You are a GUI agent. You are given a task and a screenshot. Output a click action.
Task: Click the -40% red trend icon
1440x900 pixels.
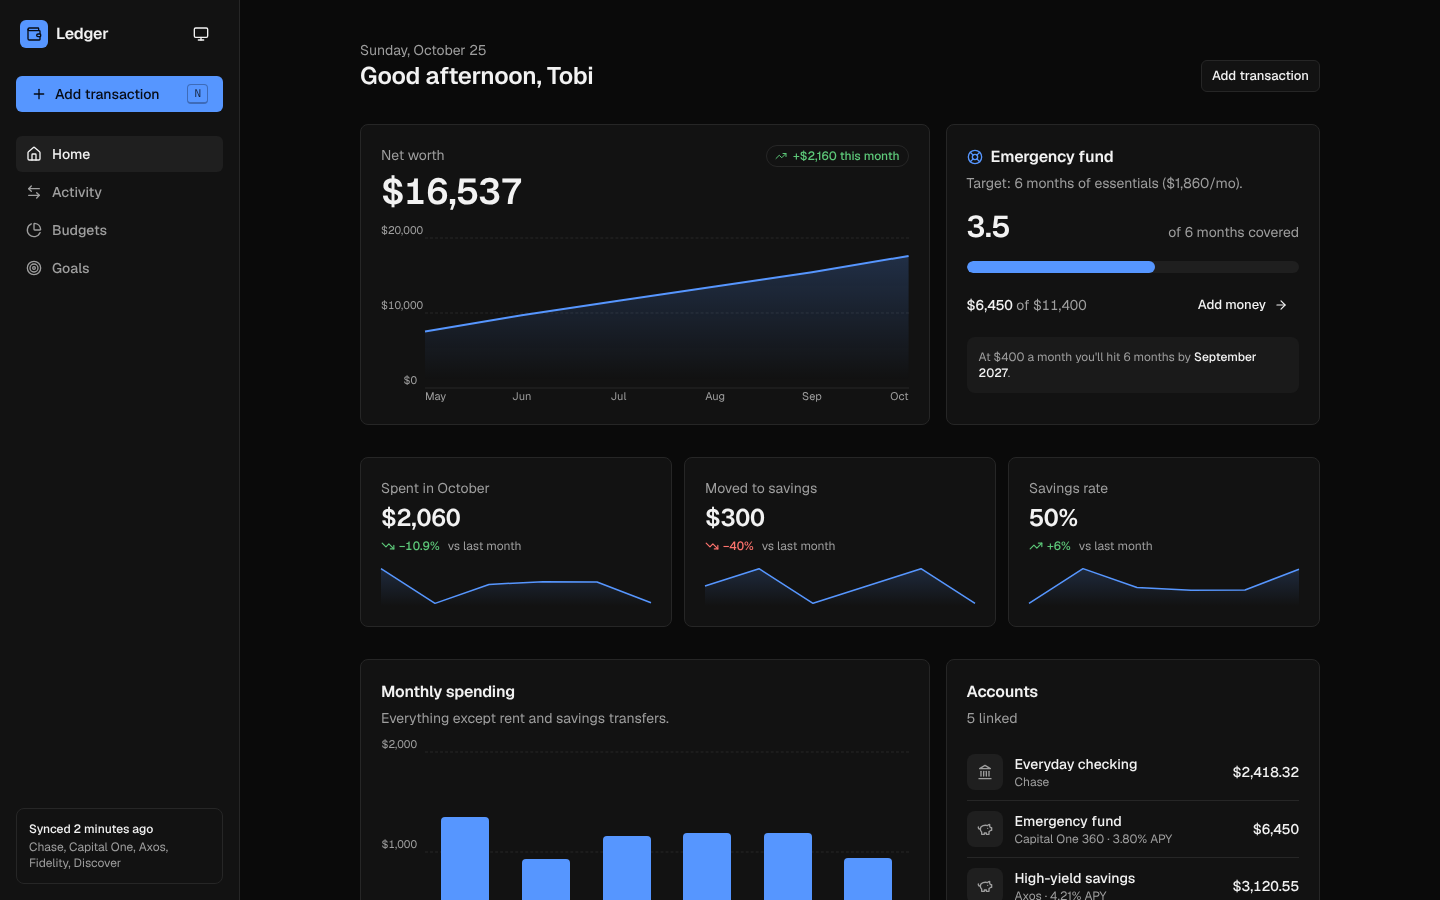(712, 546)
